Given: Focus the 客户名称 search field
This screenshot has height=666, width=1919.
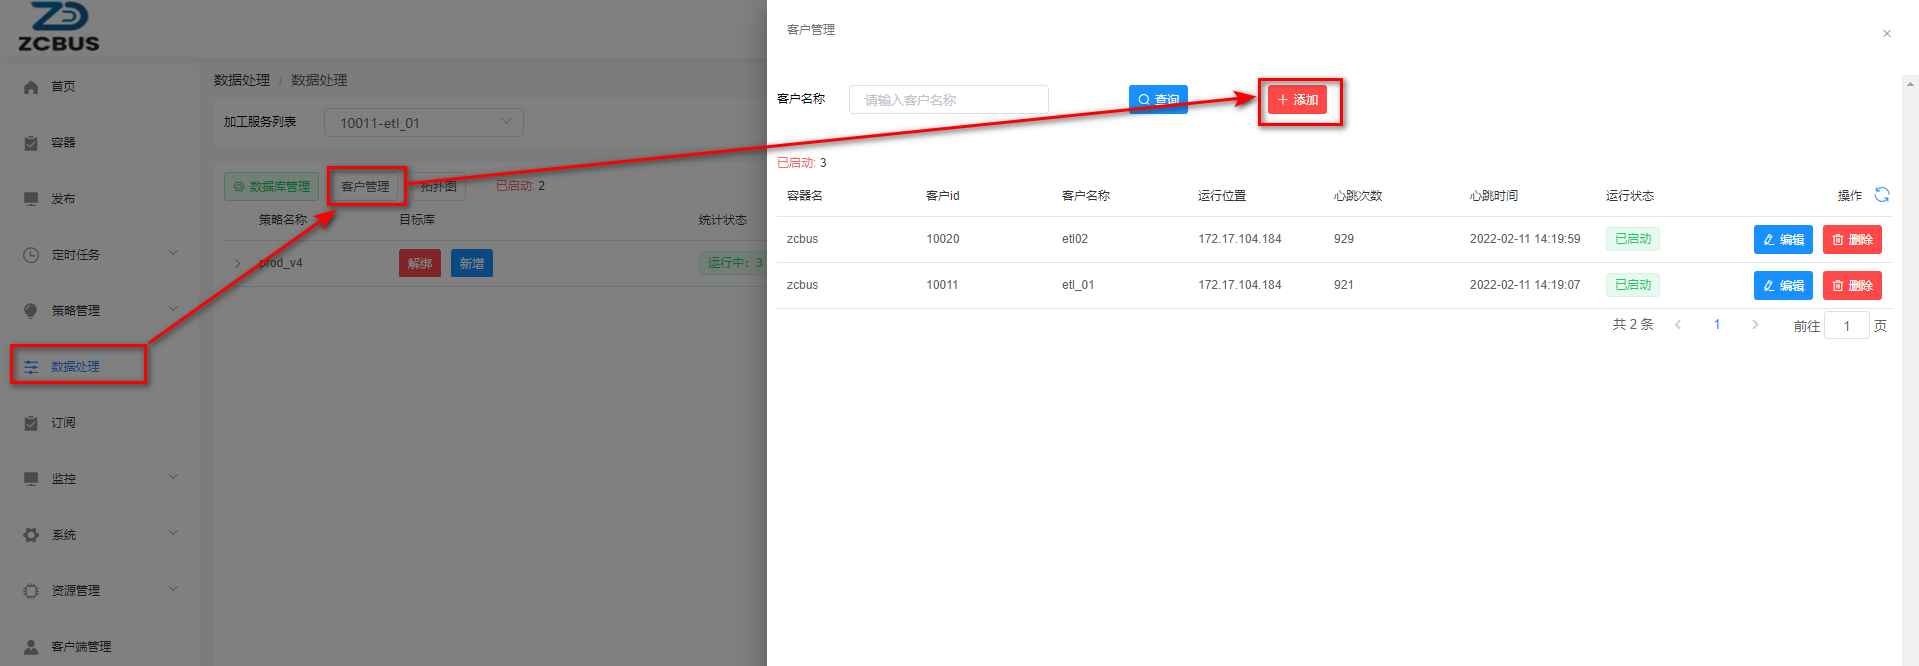Looking at the screenshot, I should pyautogui.click(x=948, y=100).
